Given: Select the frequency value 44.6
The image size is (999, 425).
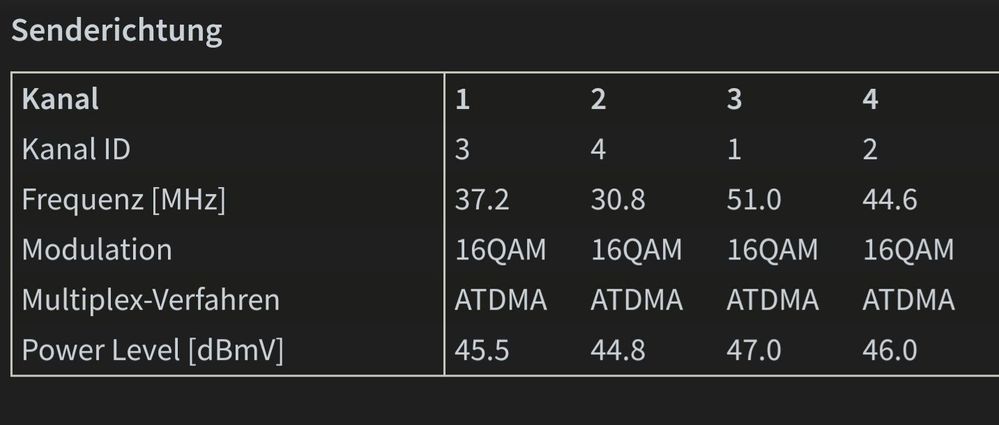Looking at the screenshot, I should coord(890,200).
